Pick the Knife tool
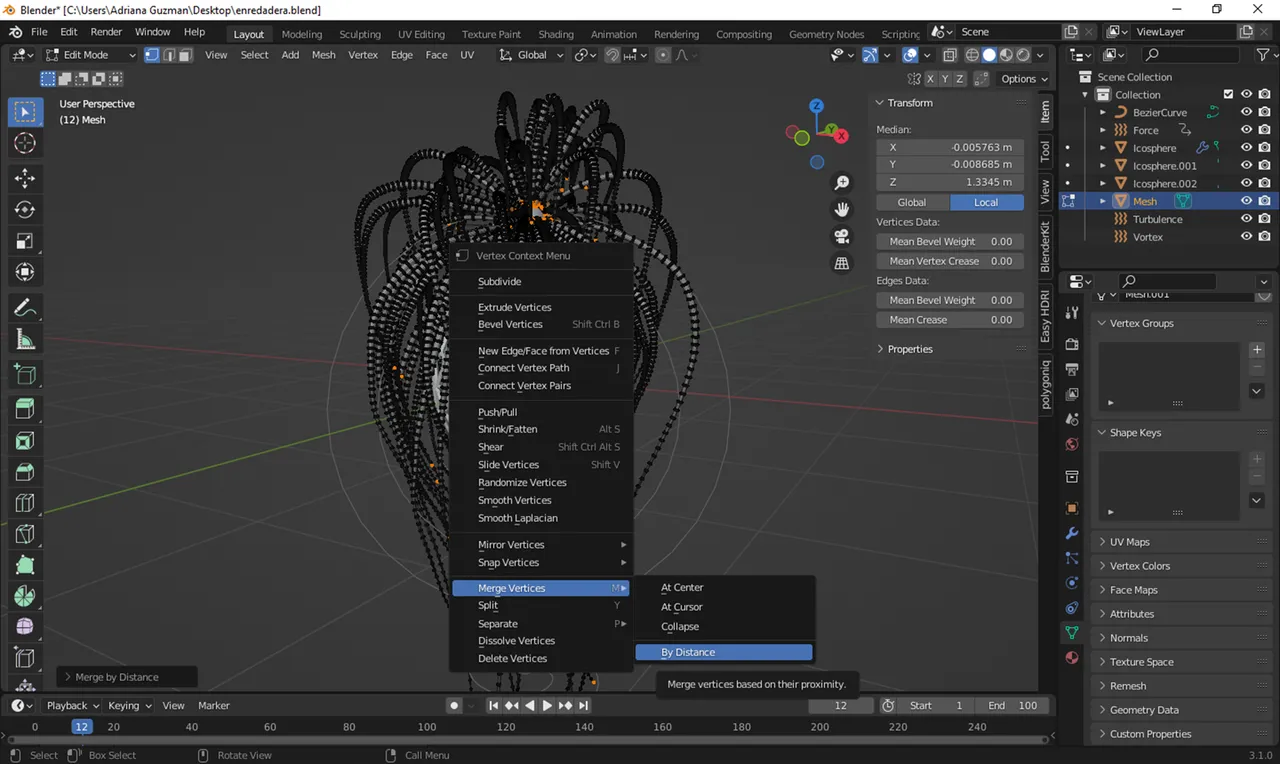1280x764 pixels. click(25, 534)
